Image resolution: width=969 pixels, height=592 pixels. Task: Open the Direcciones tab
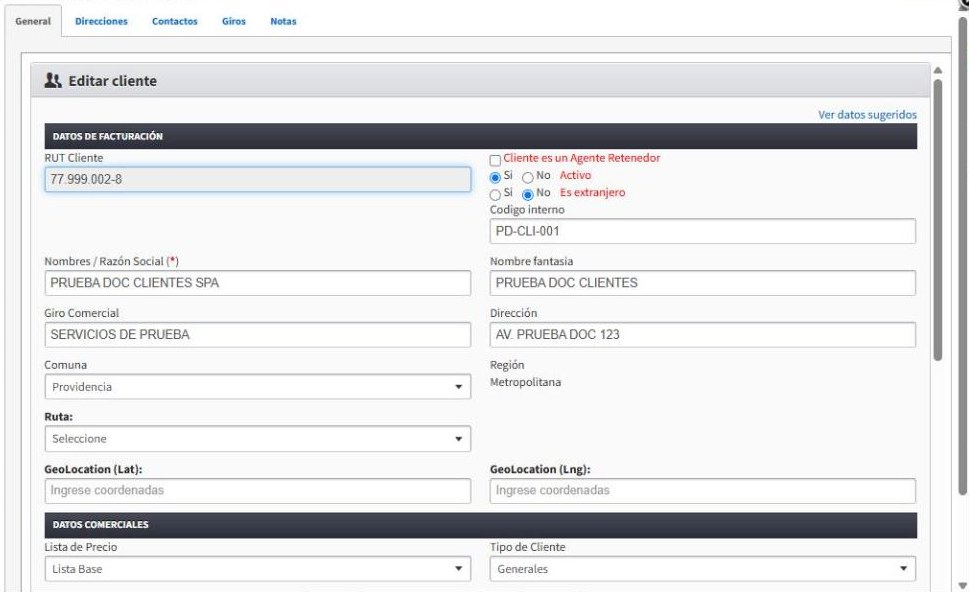click(x=101, y=21)
